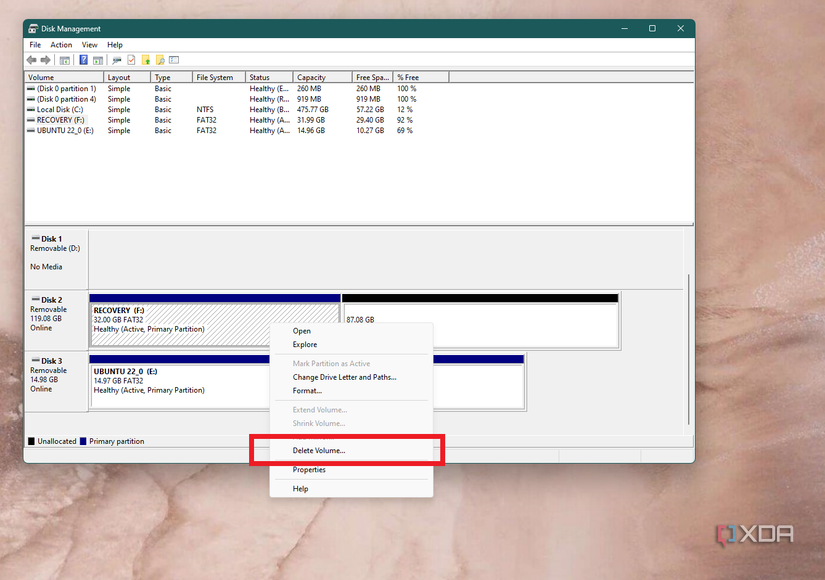Click the Forward navigation arrow icon
The image size is (825, 580).
pos(45,60)
